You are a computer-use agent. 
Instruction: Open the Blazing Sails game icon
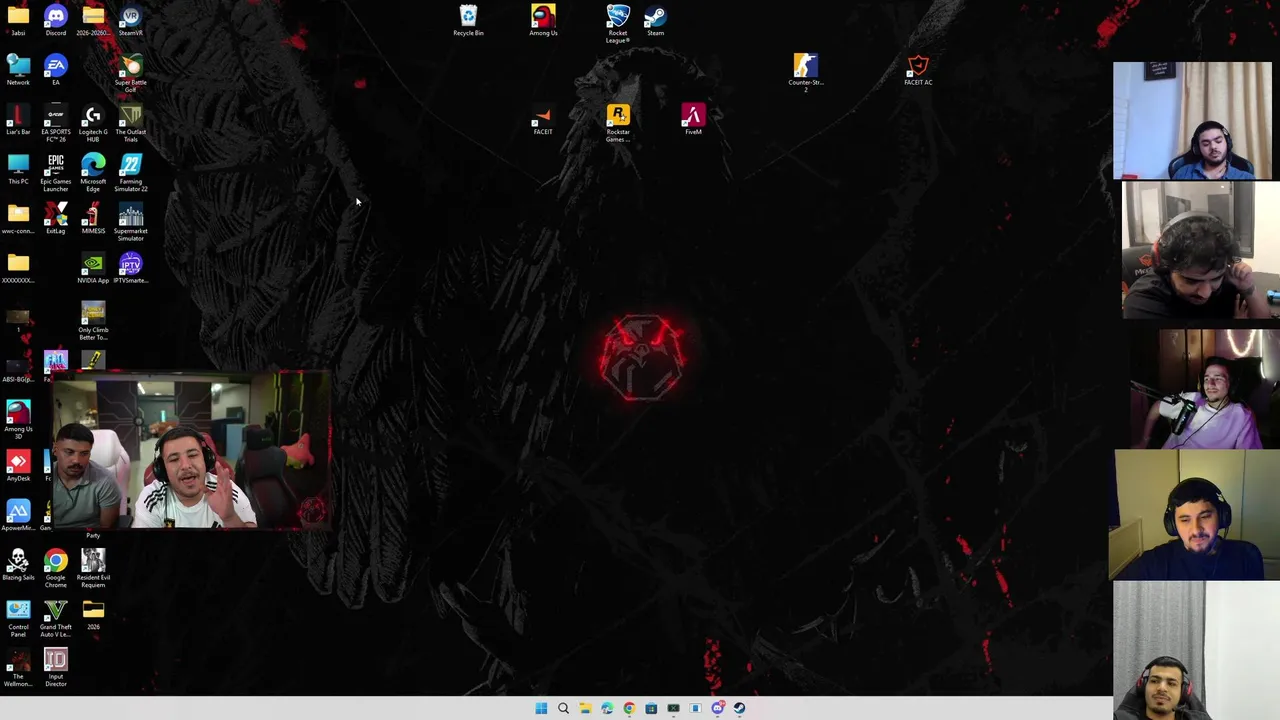coord(18,565)
